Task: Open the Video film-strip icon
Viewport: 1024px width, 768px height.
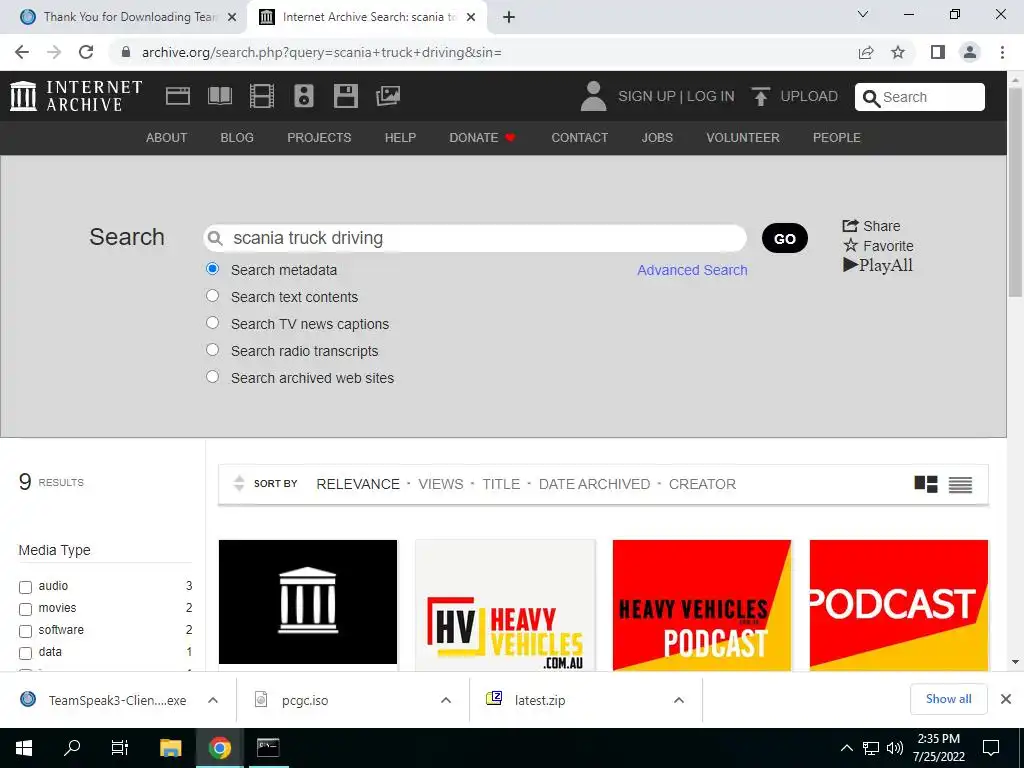Action: tap(261, 96)
